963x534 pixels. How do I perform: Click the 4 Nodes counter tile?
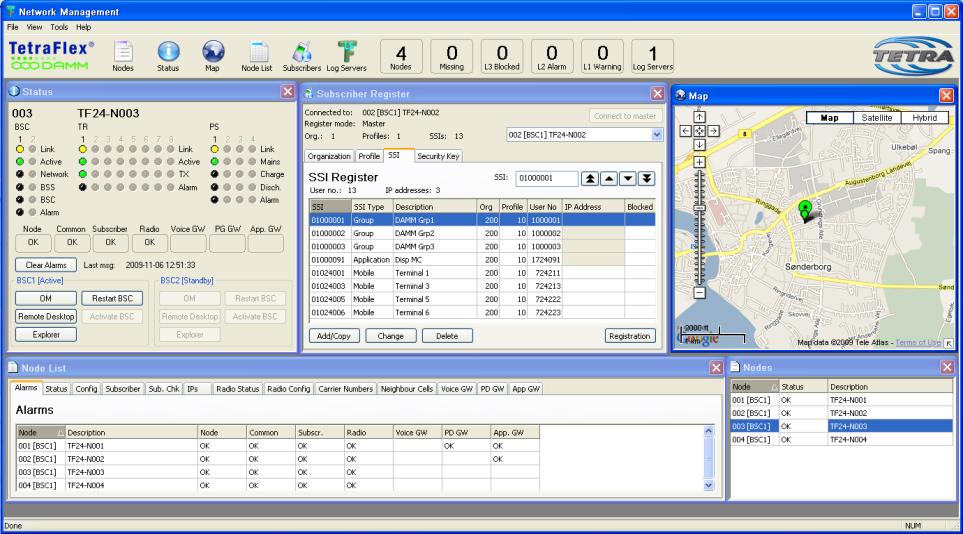click(400, 57)
